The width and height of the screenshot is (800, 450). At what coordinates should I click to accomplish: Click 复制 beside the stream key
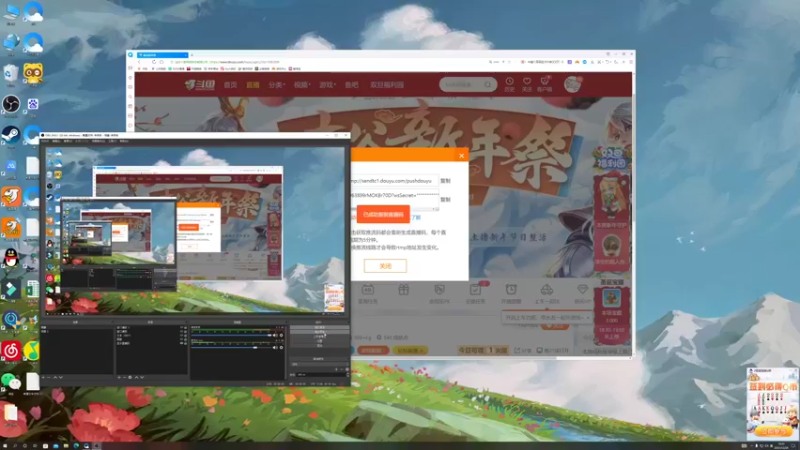(x=445, y=199)
